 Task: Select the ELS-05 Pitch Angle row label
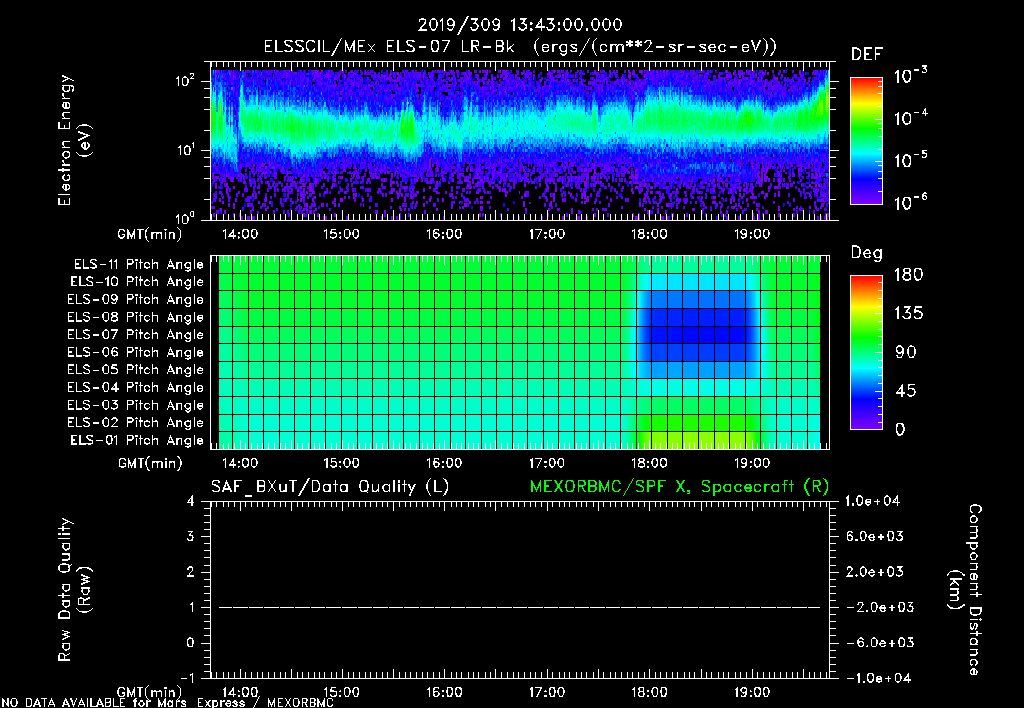click(136, 370)
